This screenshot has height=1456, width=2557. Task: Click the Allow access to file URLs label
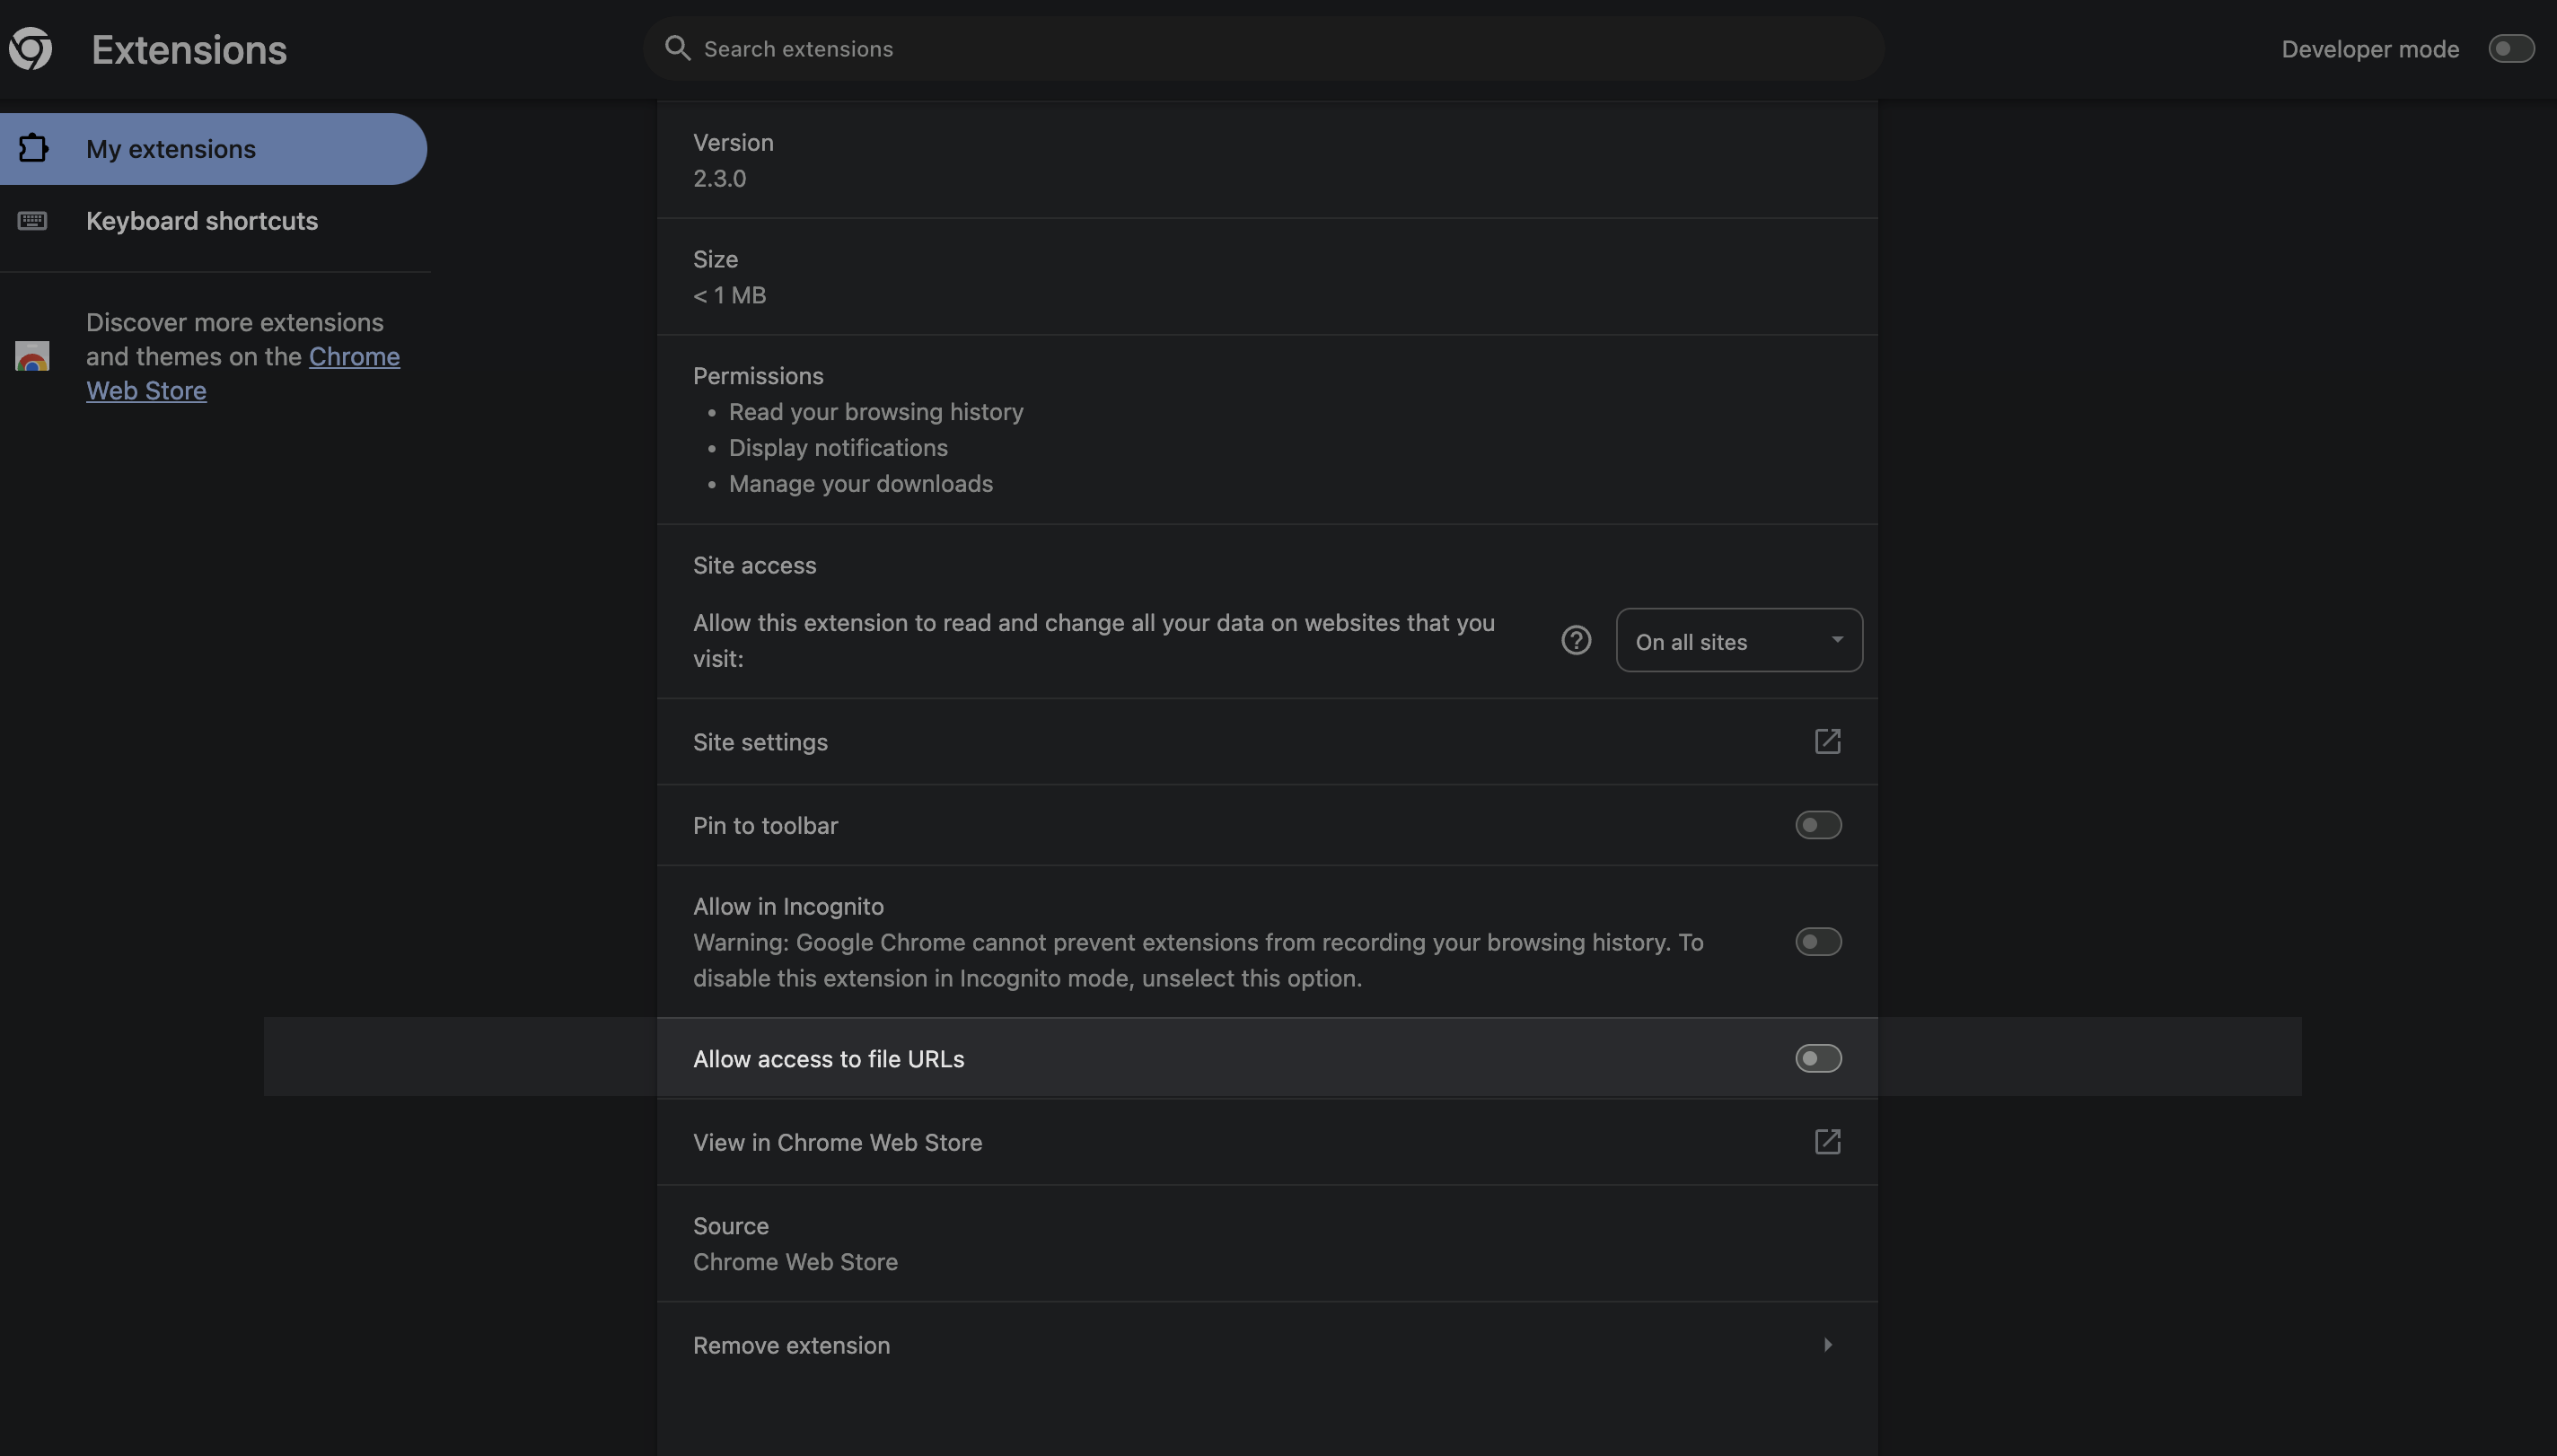[828, 1059]
